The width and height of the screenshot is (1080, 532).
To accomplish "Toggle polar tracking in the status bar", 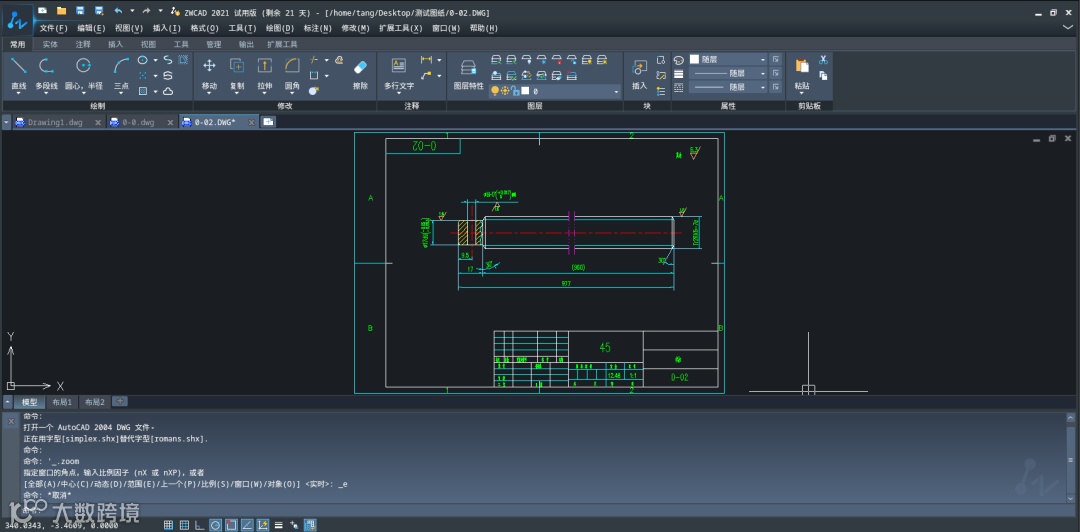I will (215, 524).
